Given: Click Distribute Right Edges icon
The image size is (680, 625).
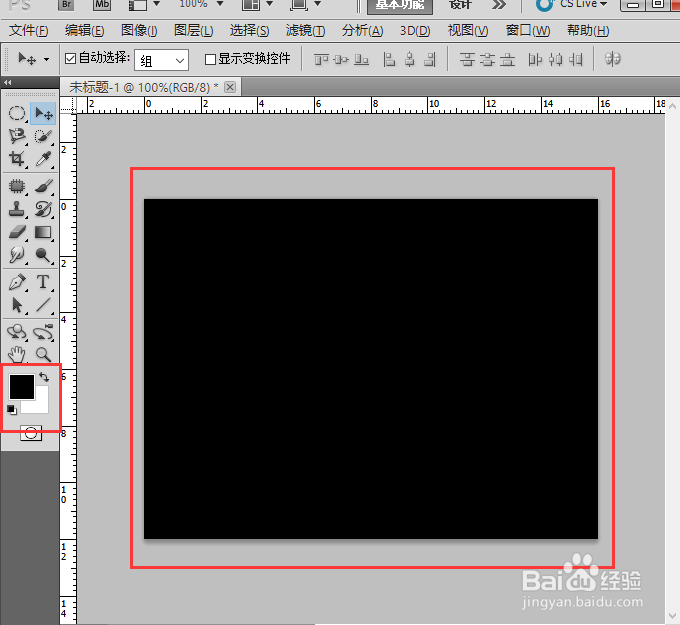Looking at the screenshot, I should click(x=575, y=59).
